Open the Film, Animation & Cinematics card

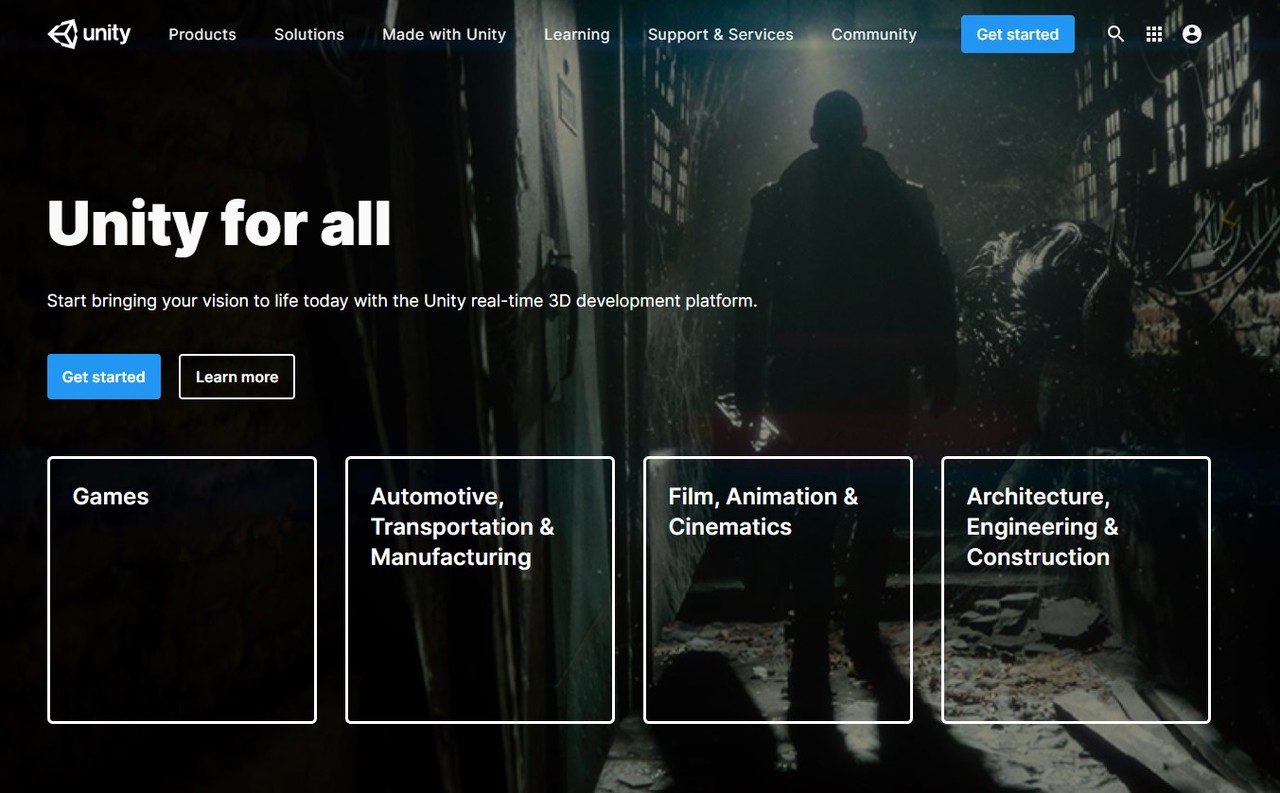778,590
